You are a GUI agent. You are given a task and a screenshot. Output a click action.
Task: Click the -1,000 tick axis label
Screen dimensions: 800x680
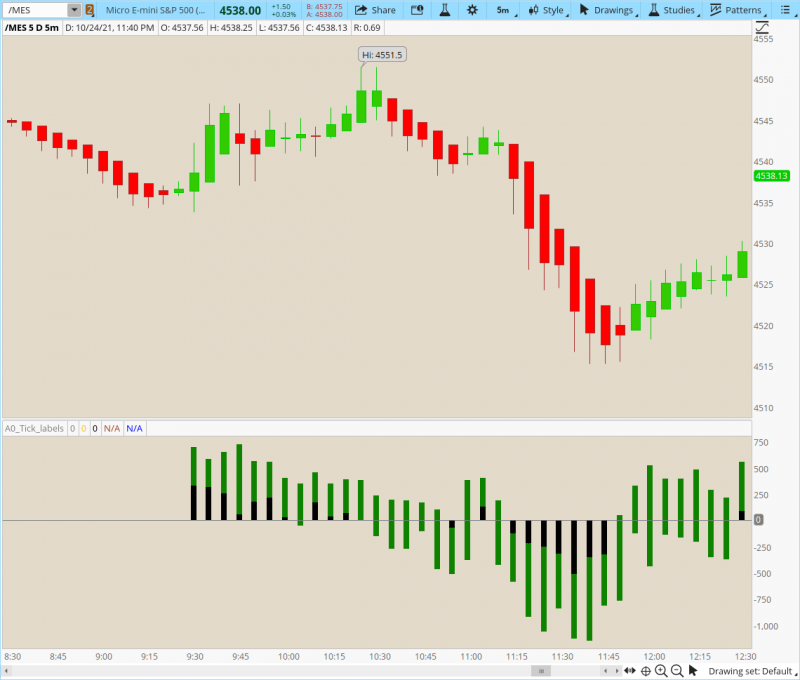(766, 626)
